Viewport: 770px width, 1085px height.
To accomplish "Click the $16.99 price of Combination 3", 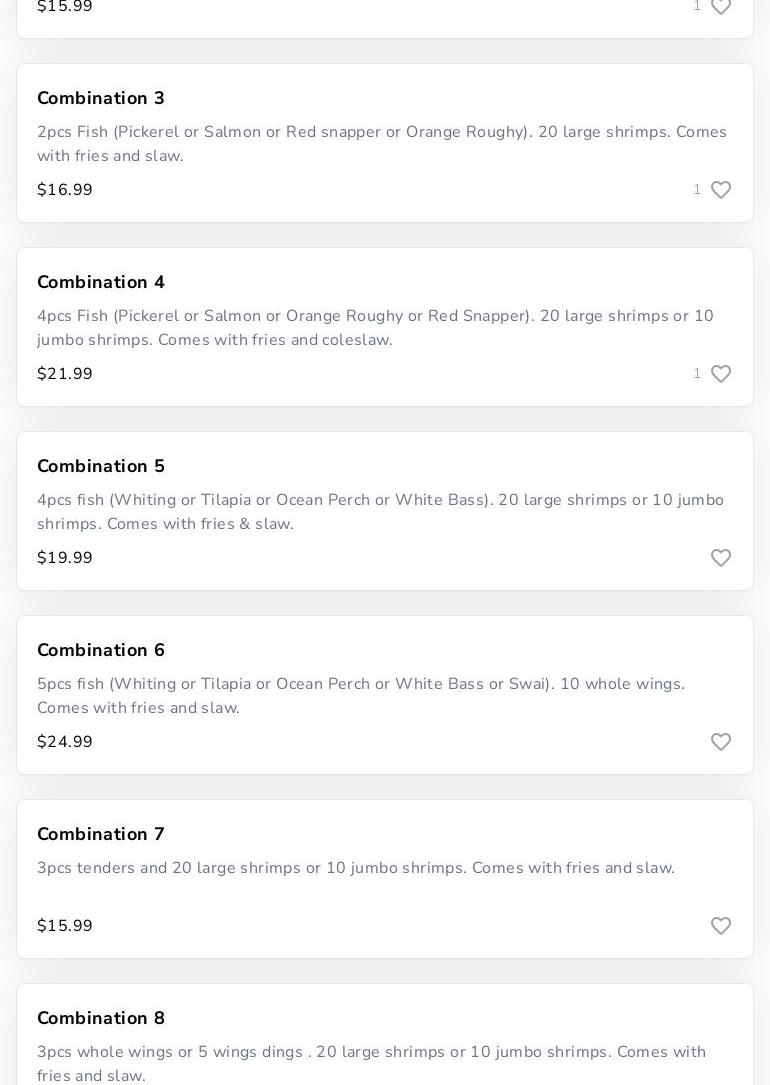I will coord(65,190).
